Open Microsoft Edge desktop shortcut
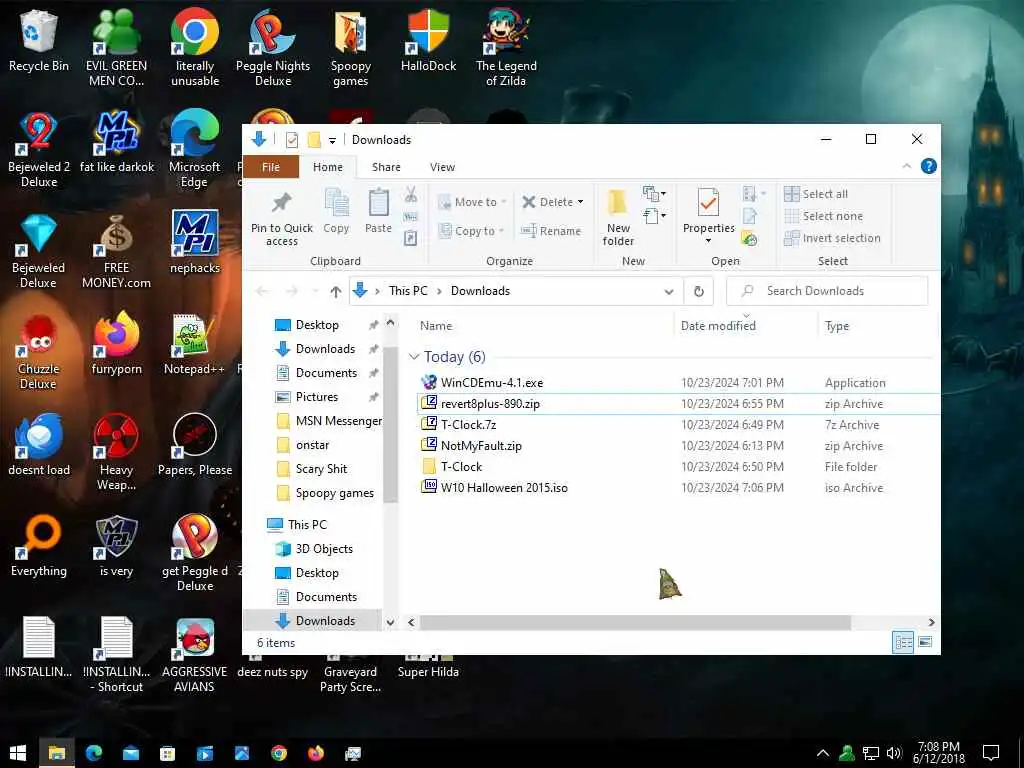Screen dimensions: 1024x768 pos(194,149)
